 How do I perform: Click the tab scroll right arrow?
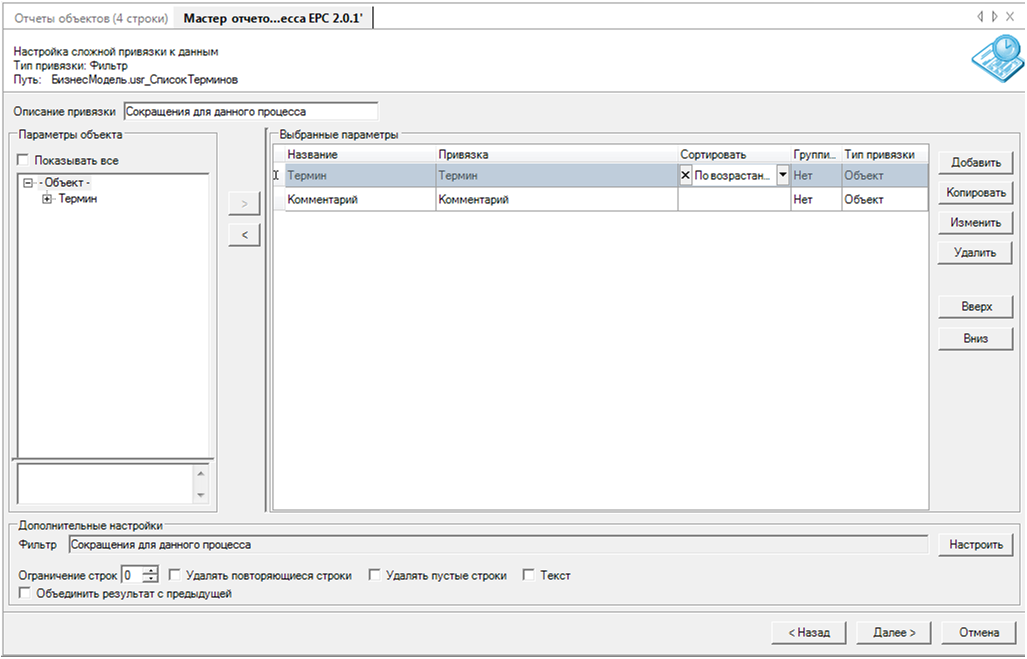[x=993, y=17]
